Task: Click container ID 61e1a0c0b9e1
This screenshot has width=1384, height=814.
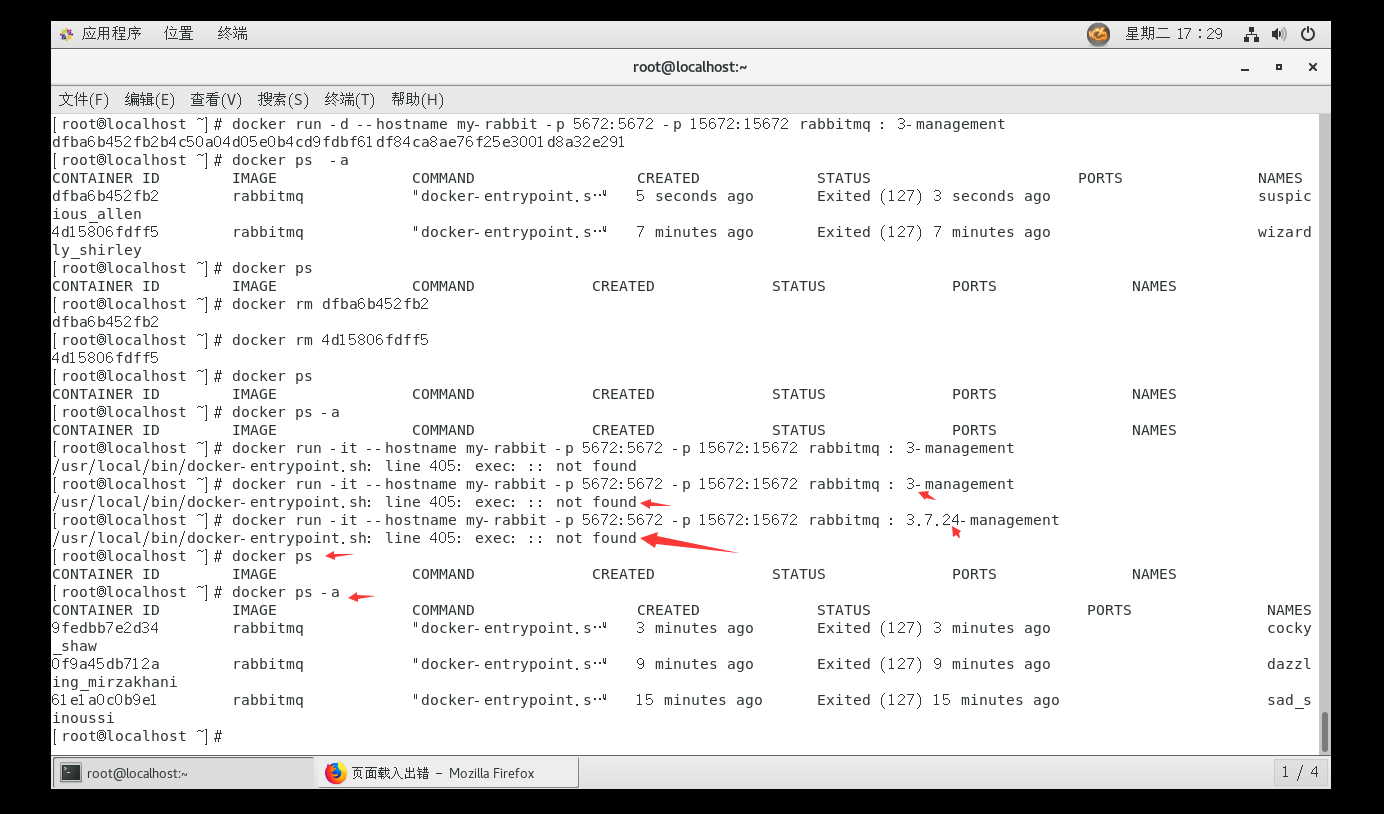Action: point(105,700)
